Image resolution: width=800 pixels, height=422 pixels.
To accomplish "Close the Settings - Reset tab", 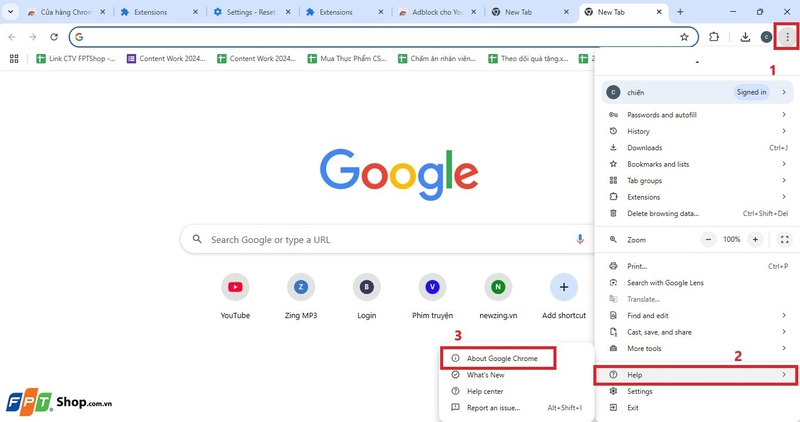I will (288, 12).
